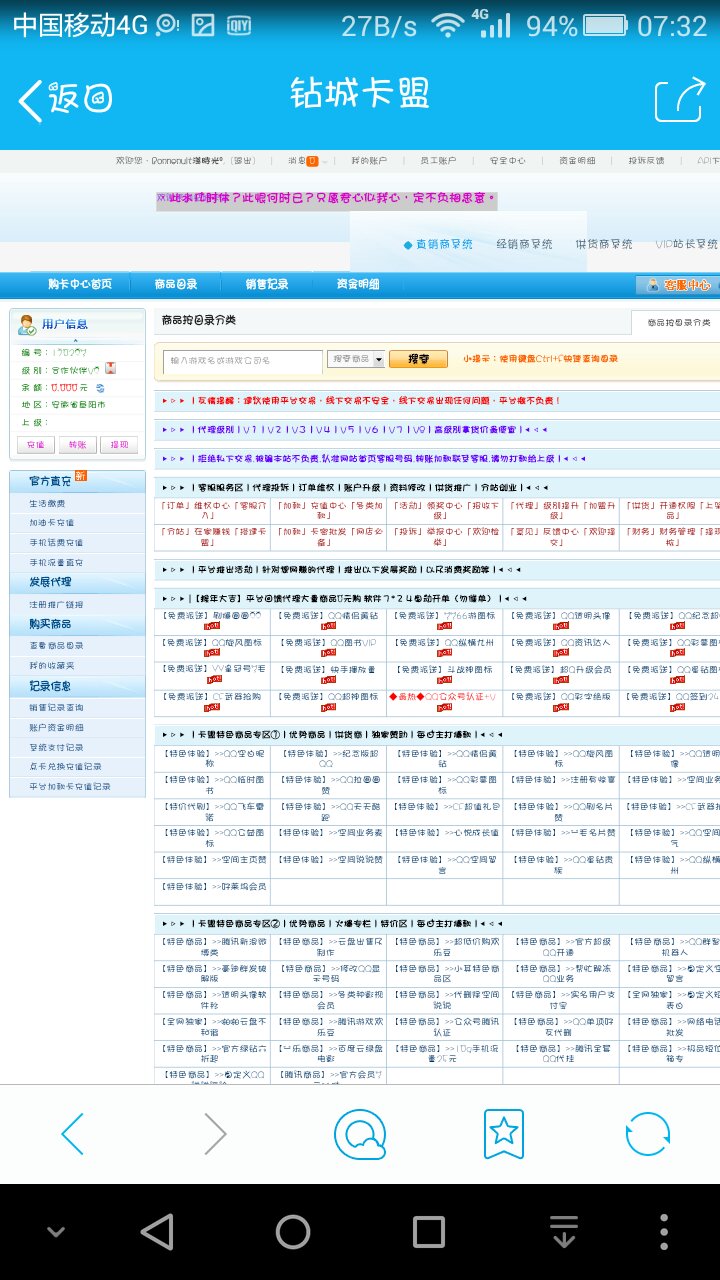
Task: Open the 资金明细 nav tab
Action: click(x=357, y=284)
